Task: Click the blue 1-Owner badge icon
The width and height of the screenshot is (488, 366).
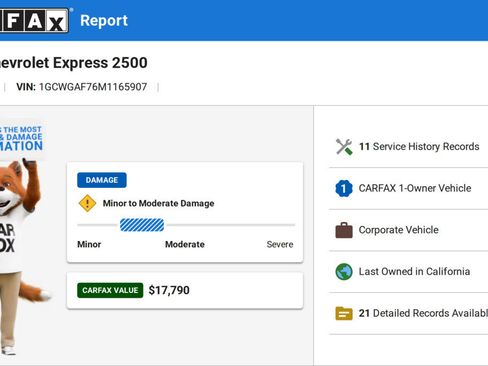Action: click(x=344, y=188)
